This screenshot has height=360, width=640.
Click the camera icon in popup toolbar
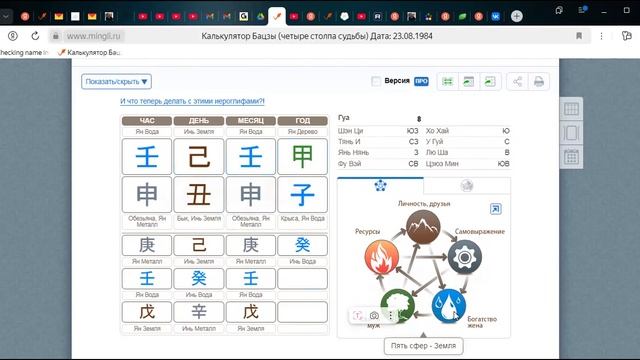(x=374, y=316)
